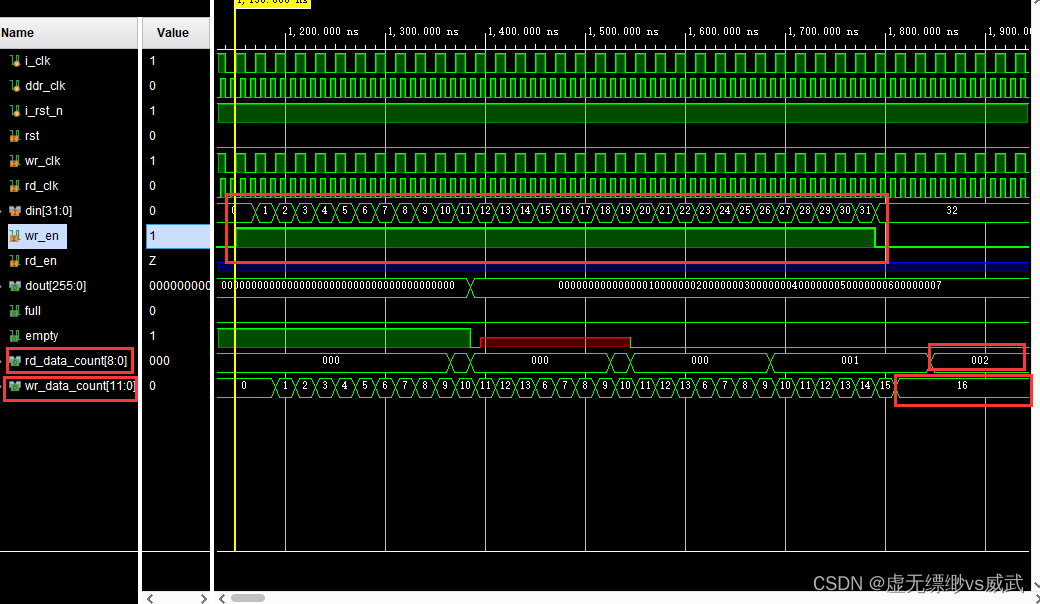1040x604 pixels.
Task: Click the wr_en value cell
Action: [x=178, y=236]
